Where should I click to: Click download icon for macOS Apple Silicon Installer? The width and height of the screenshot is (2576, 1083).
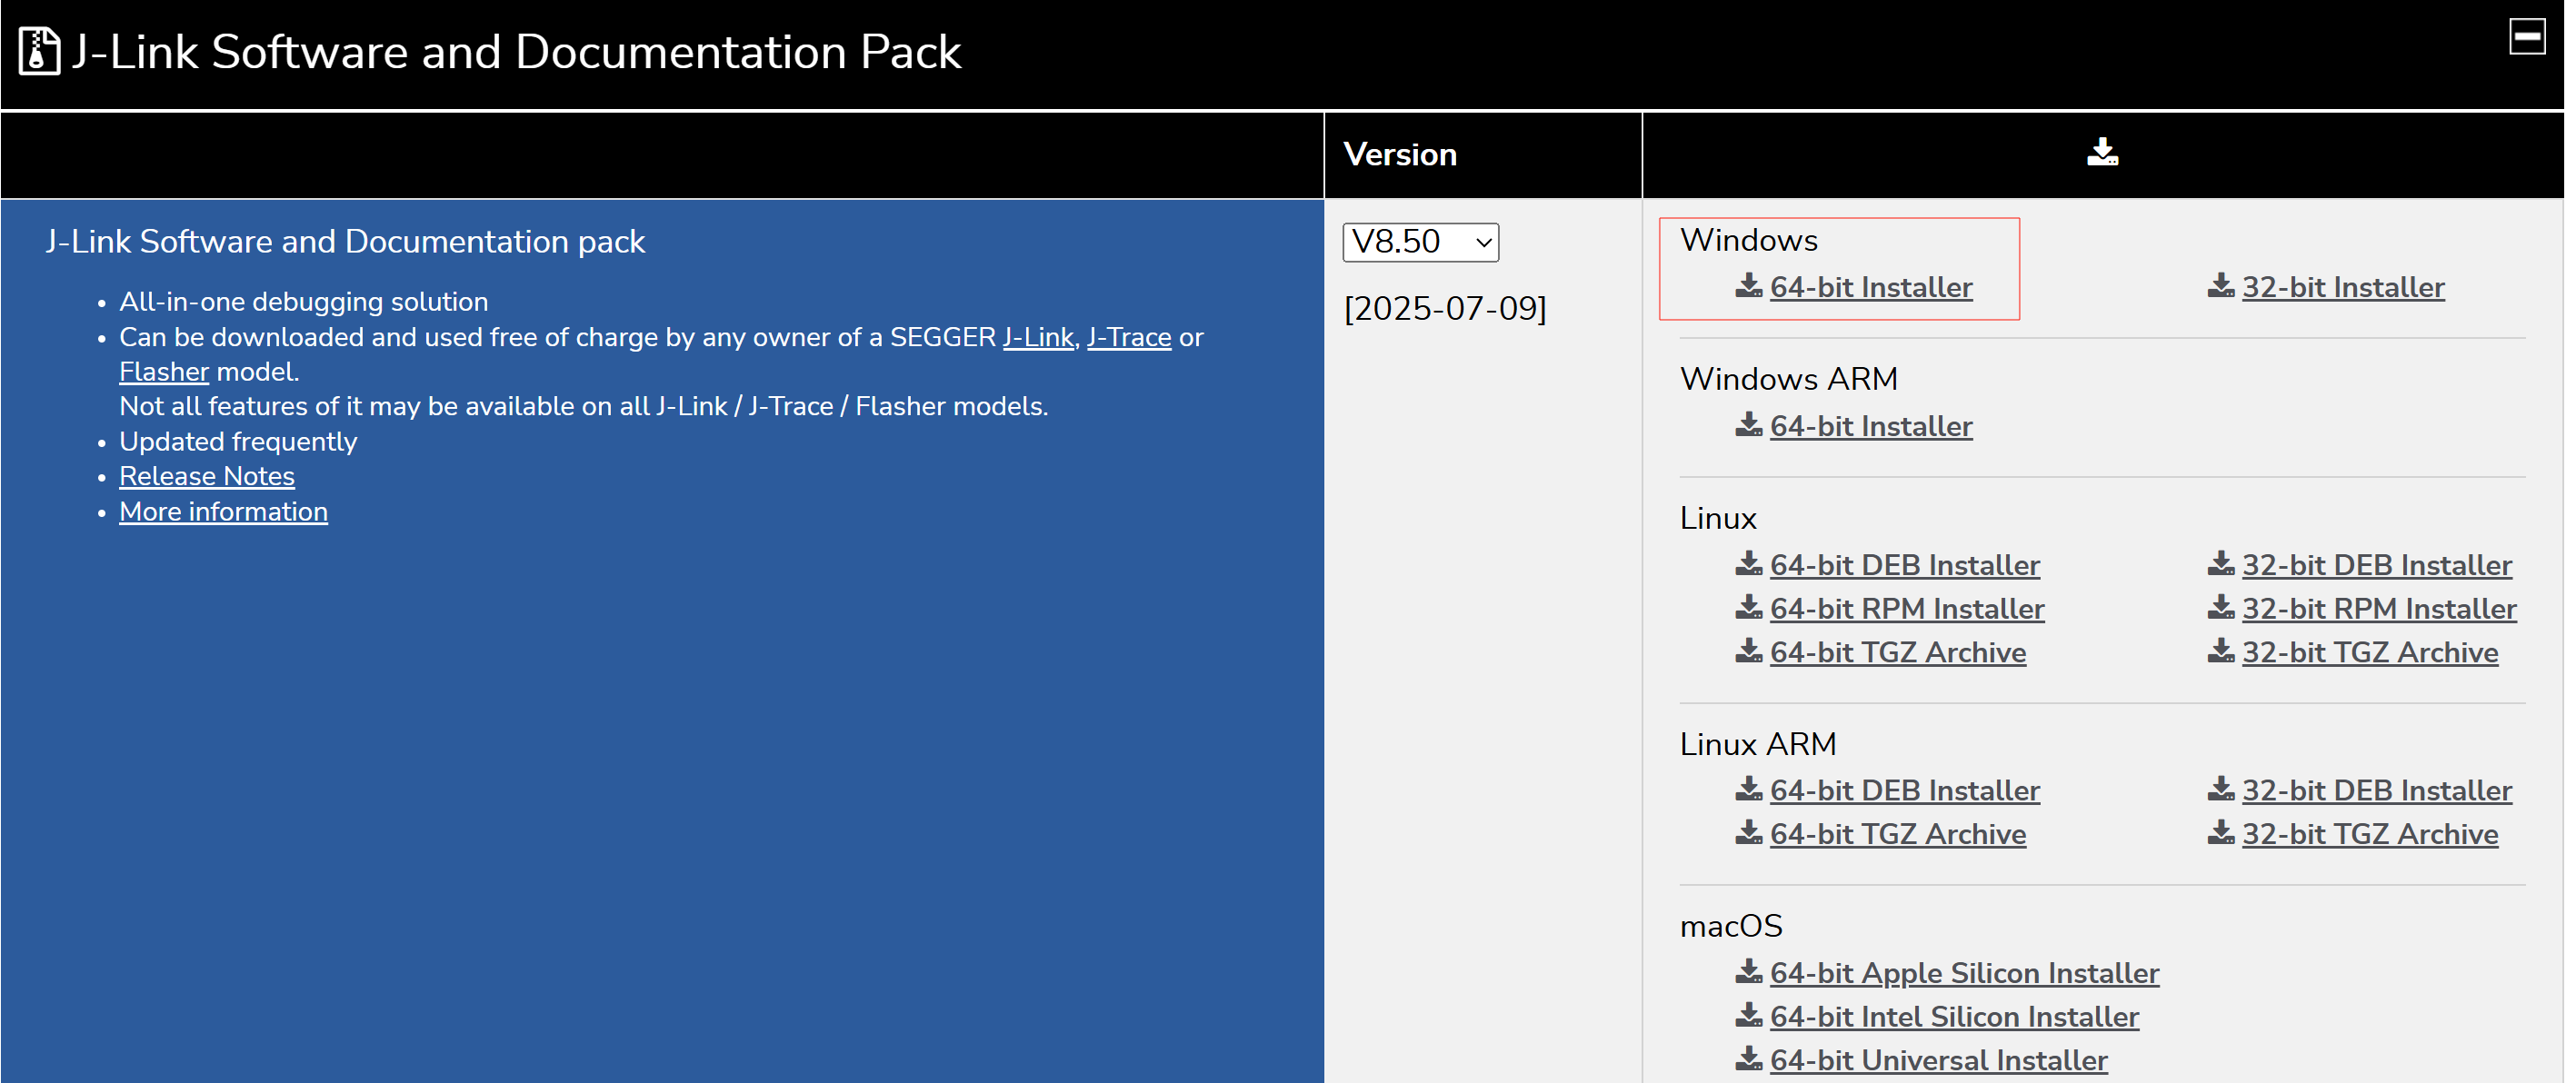click(x=1748, y=972)
